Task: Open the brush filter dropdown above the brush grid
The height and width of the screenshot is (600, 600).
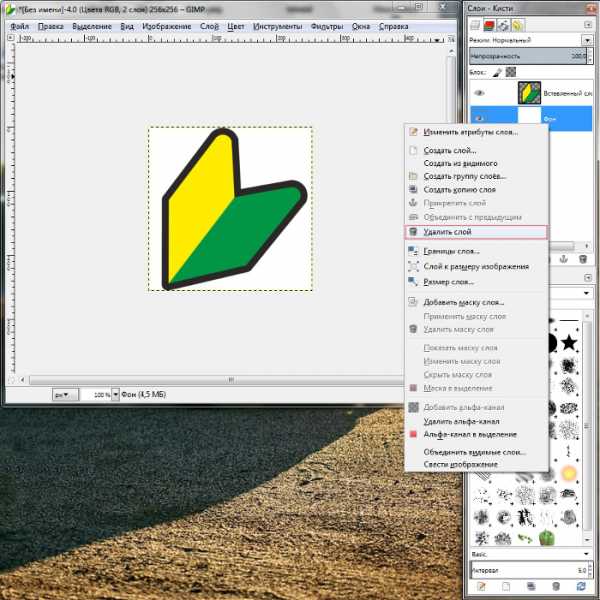Action: click(586, 293)
